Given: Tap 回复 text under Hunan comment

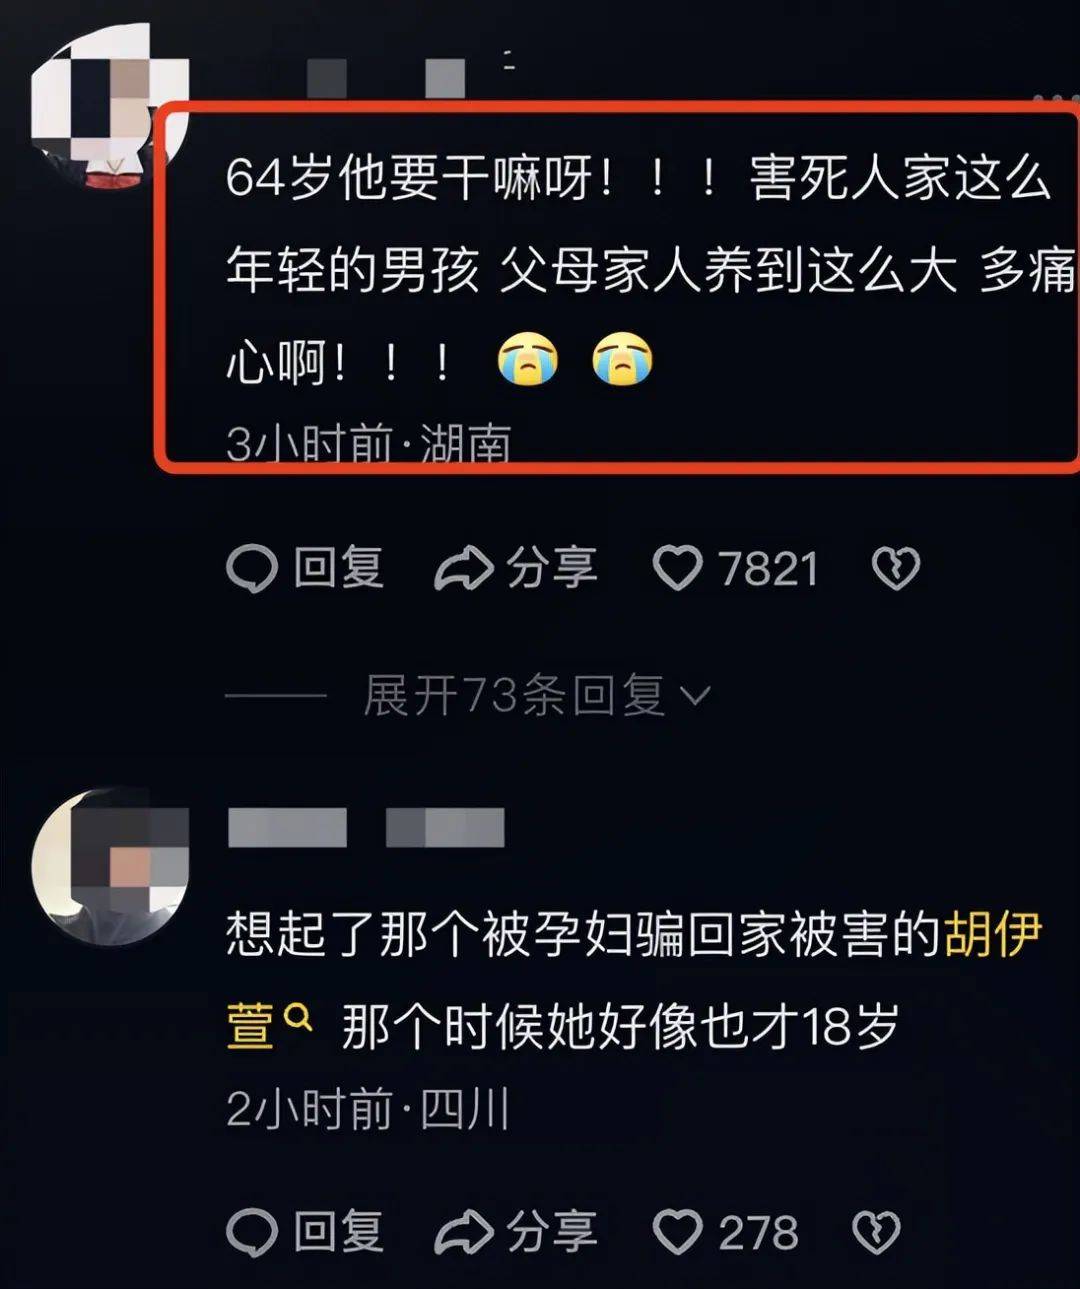Looking at the screenshot, I should [339, 568].
